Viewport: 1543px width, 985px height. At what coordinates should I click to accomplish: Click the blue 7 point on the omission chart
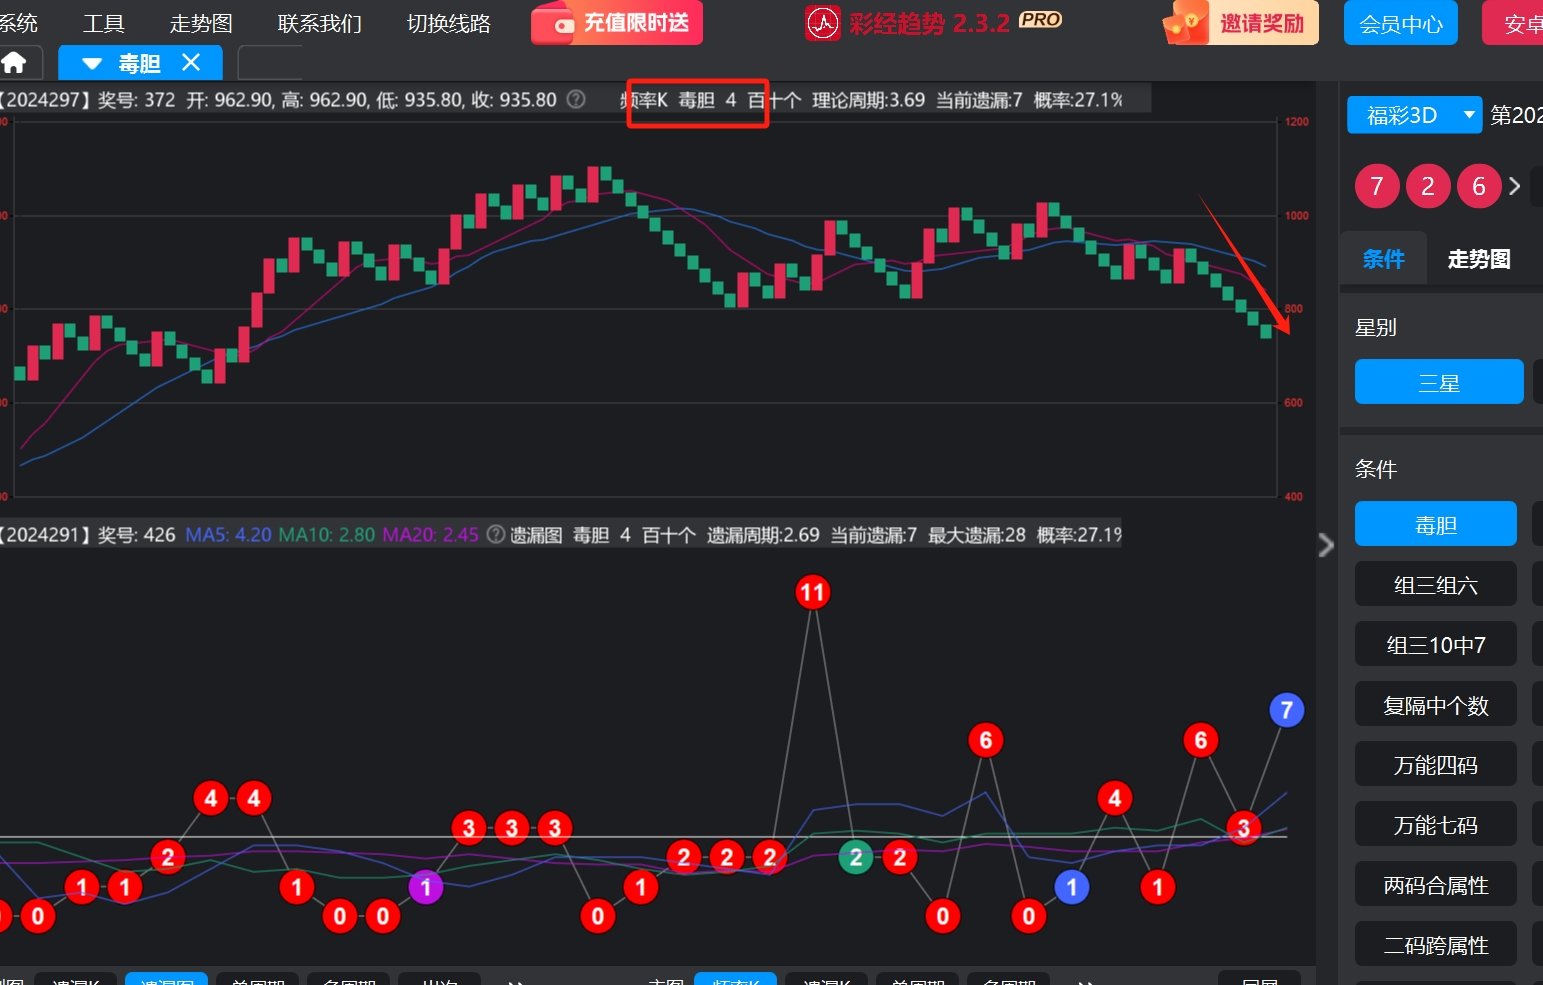click(1286, 710)
